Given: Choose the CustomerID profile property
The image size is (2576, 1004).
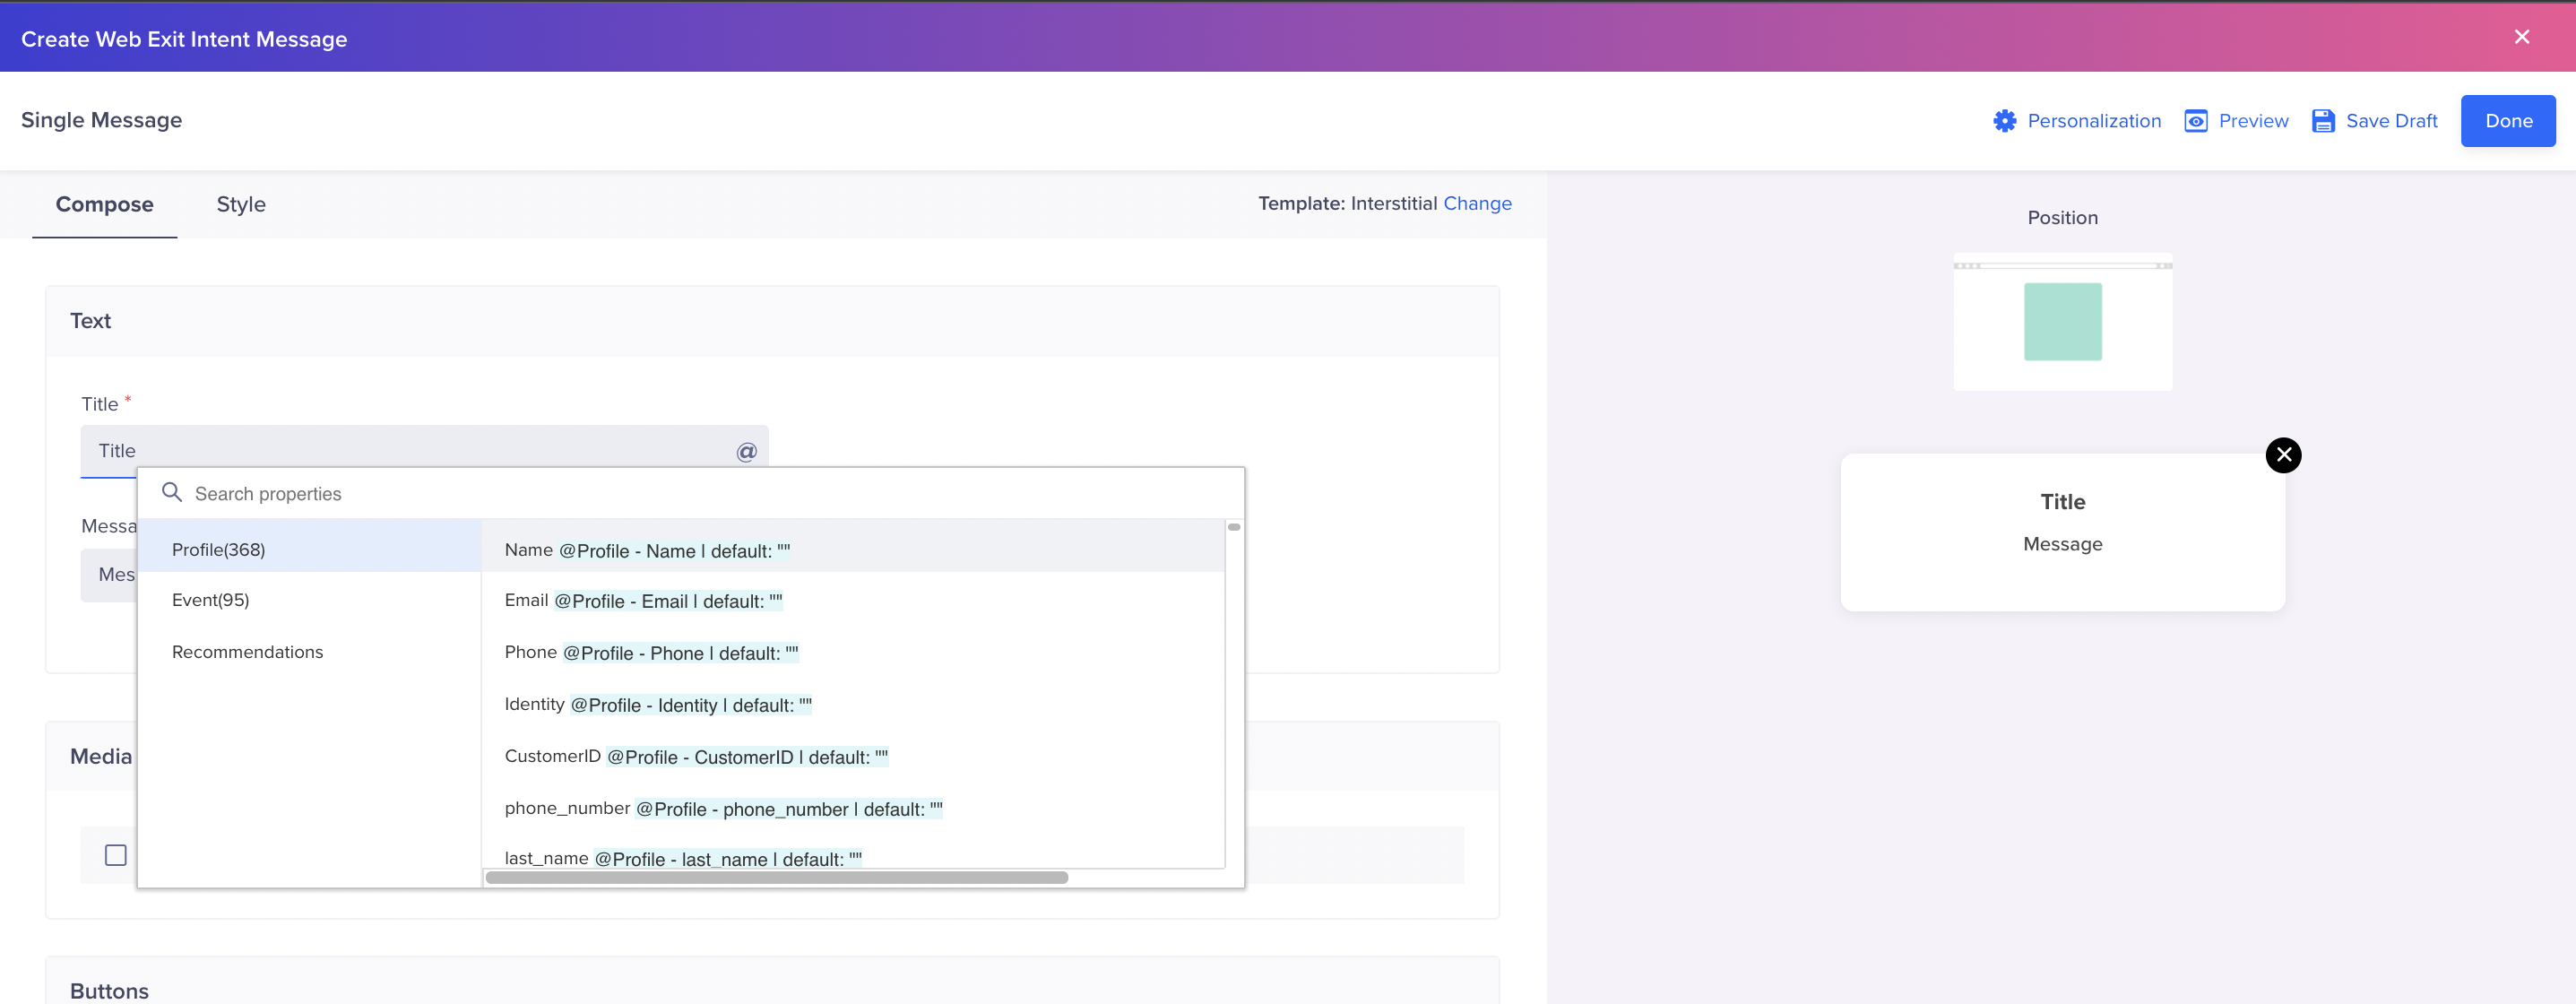Looking at the screenshot, I should coord(696,757).
